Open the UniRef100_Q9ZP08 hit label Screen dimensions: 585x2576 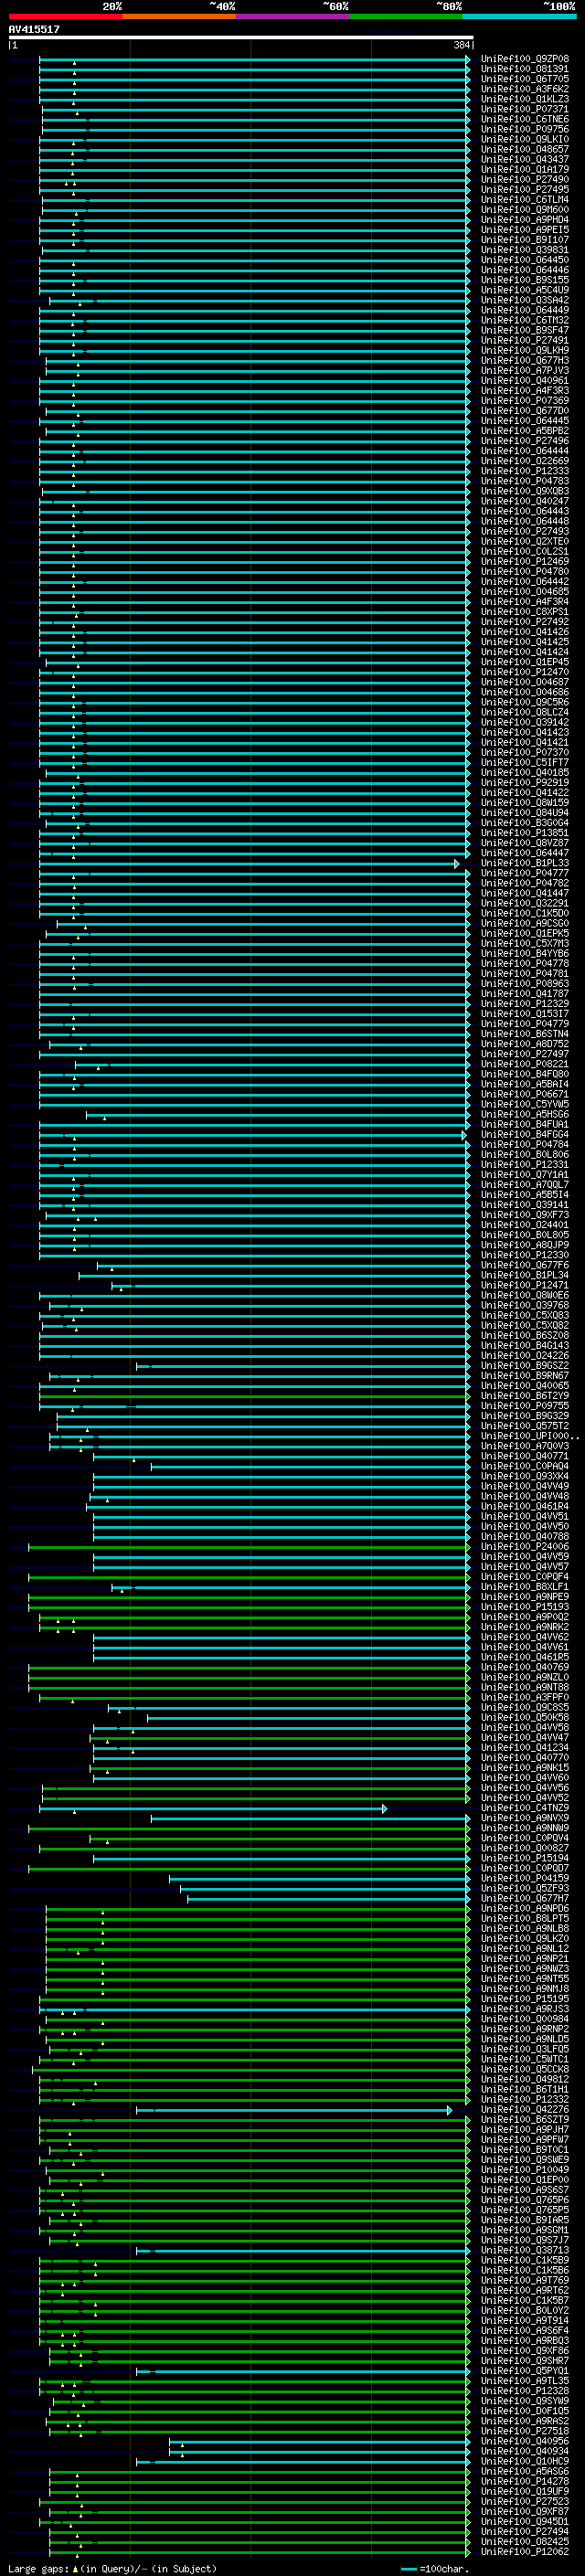click(525, 59)
